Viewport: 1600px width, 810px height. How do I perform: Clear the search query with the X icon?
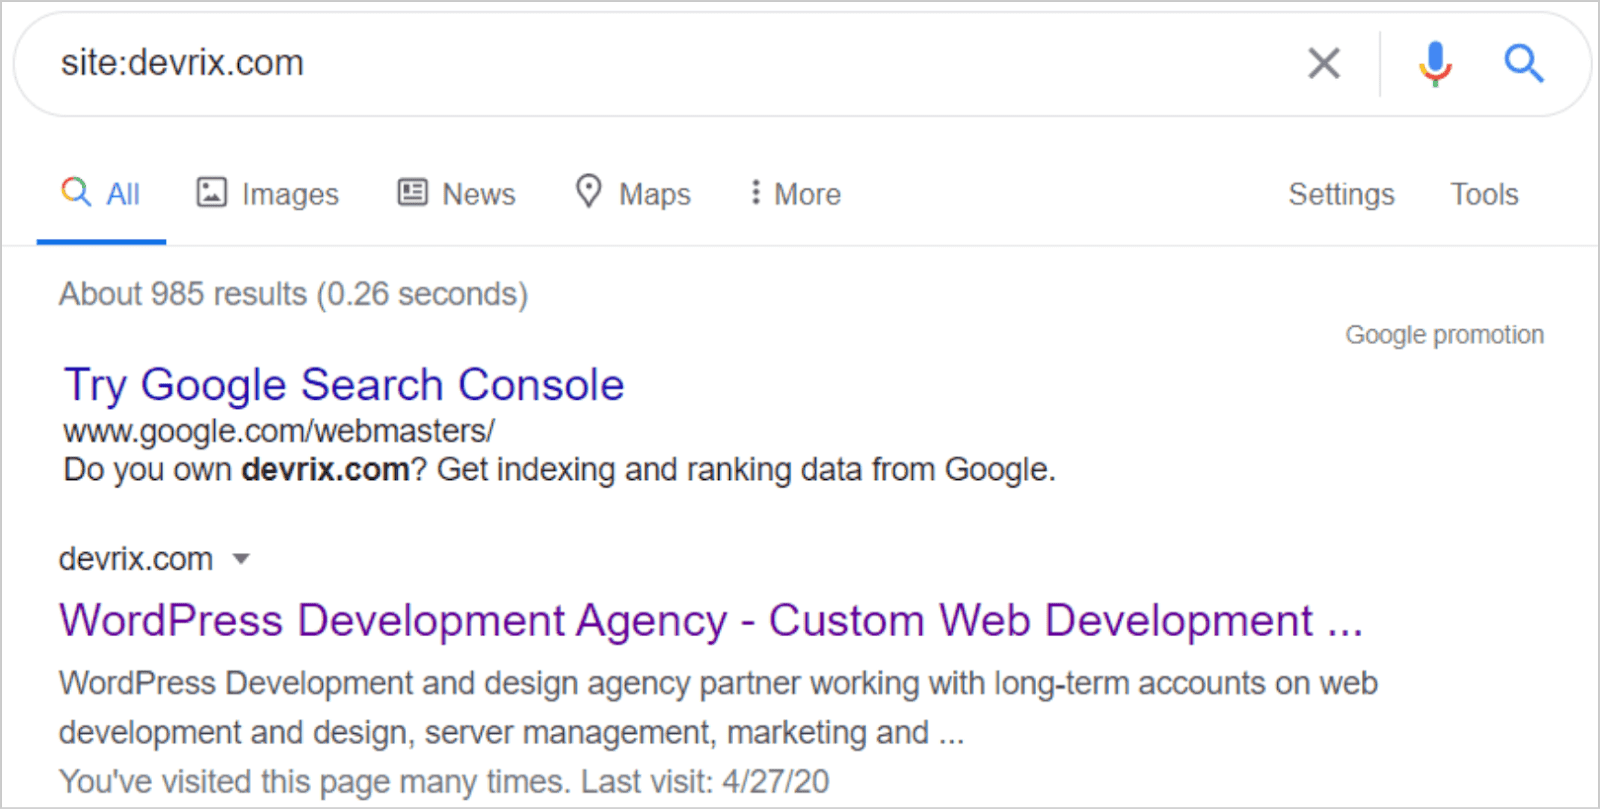point(1323,64)
